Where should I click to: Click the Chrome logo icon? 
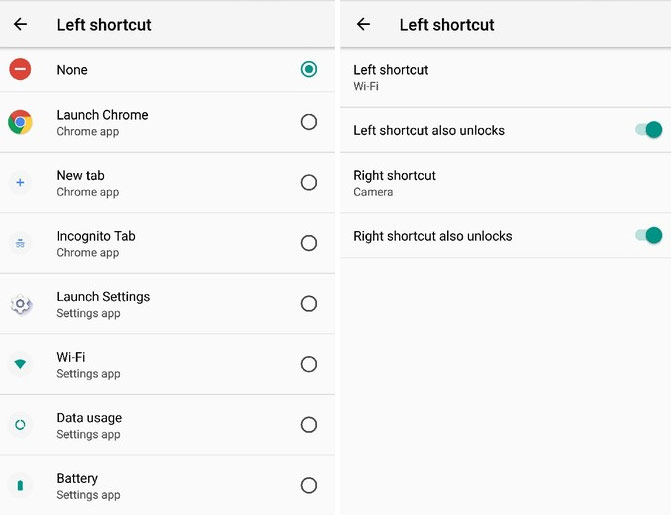20,122
